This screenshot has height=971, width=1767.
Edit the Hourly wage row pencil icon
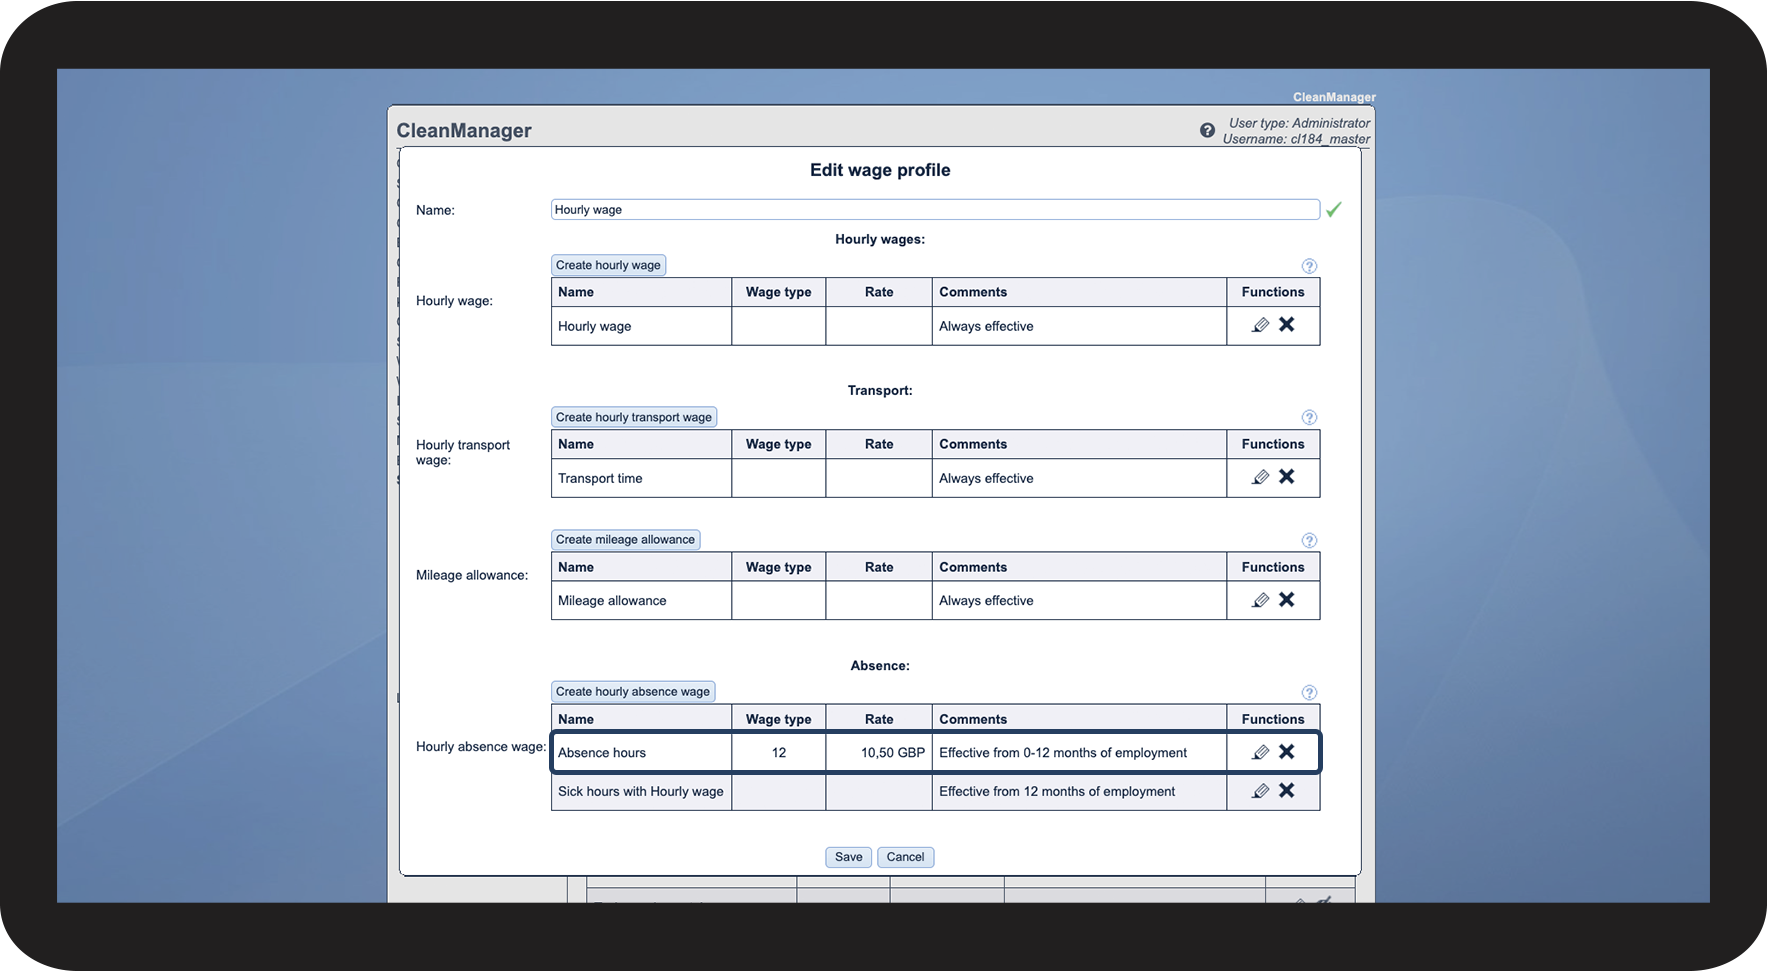pyautogui.click(x=1260, y=325)
